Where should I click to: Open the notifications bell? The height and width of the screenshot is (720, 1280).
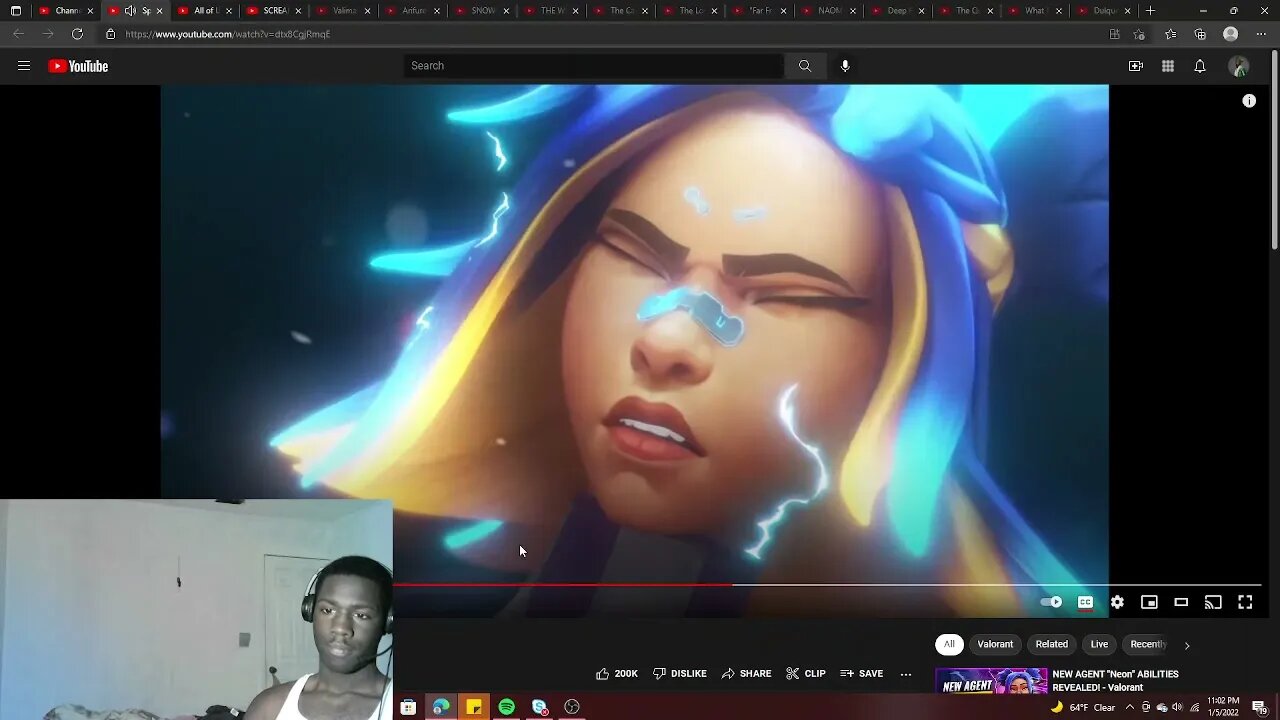[1200, 66]
